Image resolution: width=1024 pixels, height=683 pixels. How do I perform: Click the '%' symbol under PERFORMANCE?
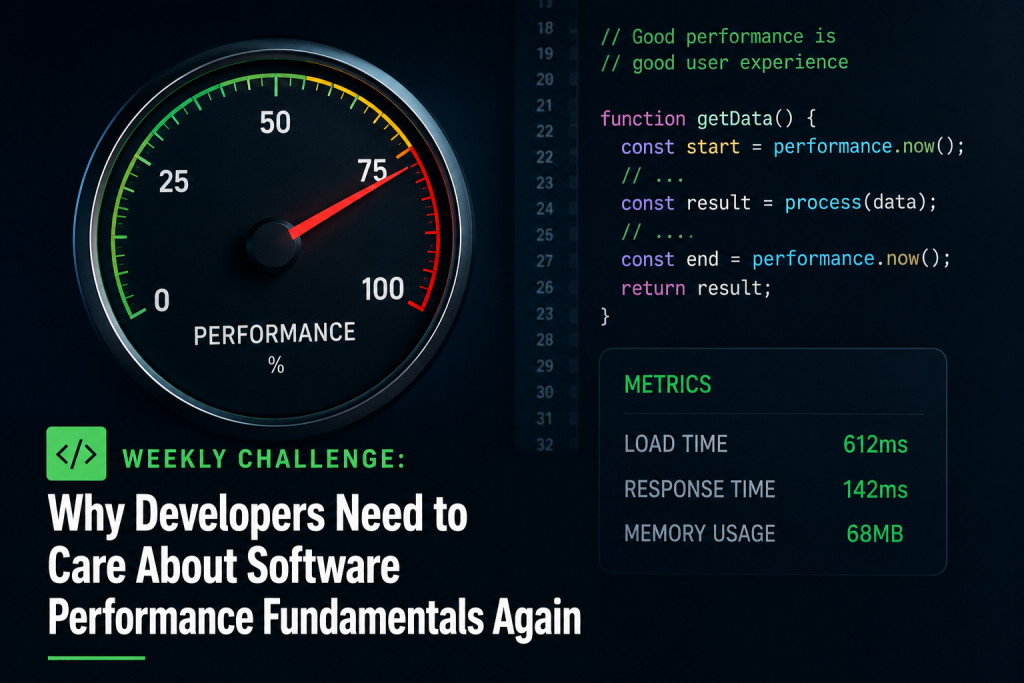pyautogui.click(x=276, y=365)
